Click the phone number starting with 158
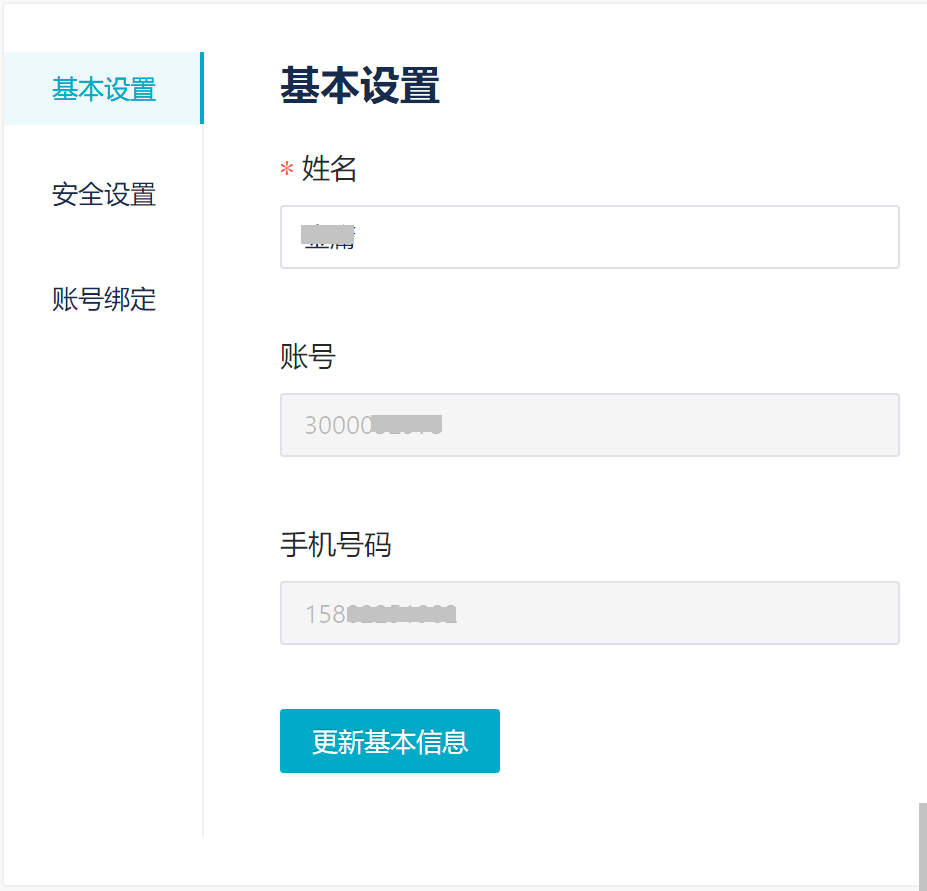 click(x=381, y=613)
